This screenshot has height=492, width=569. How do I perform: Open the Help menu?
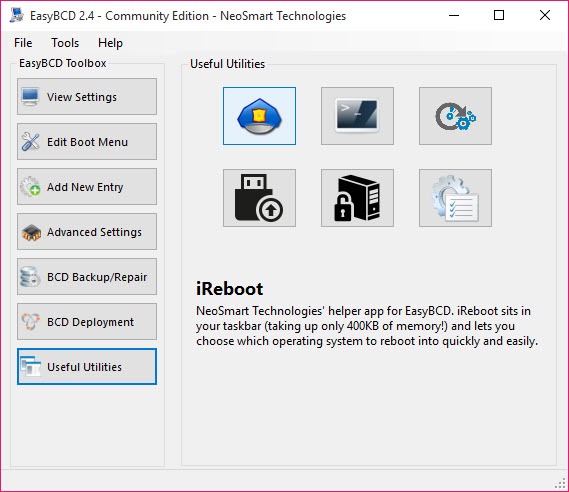[110, 43]
